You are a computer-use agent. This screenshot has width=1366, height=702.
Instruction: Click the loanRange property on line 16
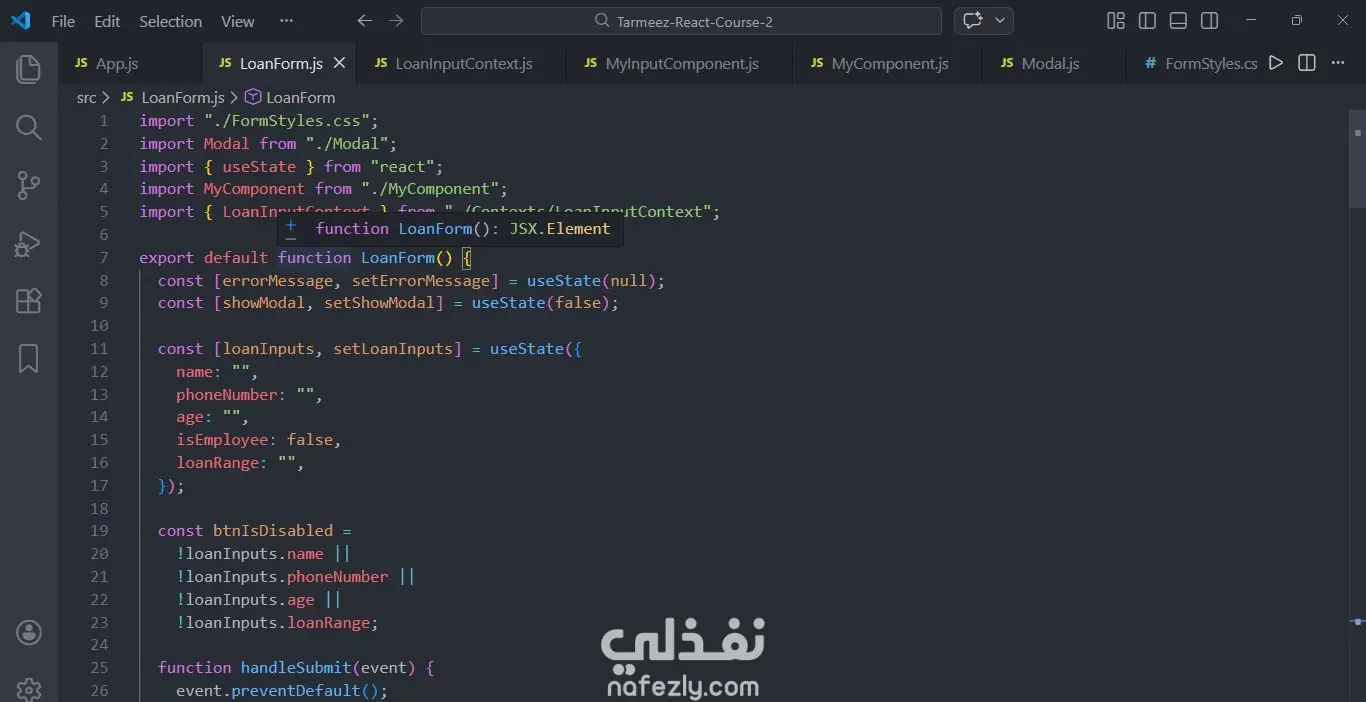(218, 462)
